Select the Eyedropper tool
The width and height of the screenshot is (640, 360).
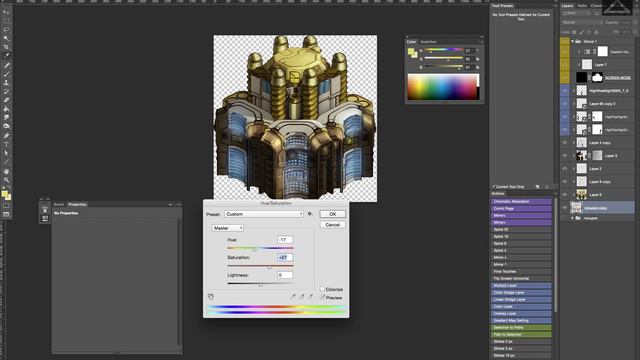(6, 56)
